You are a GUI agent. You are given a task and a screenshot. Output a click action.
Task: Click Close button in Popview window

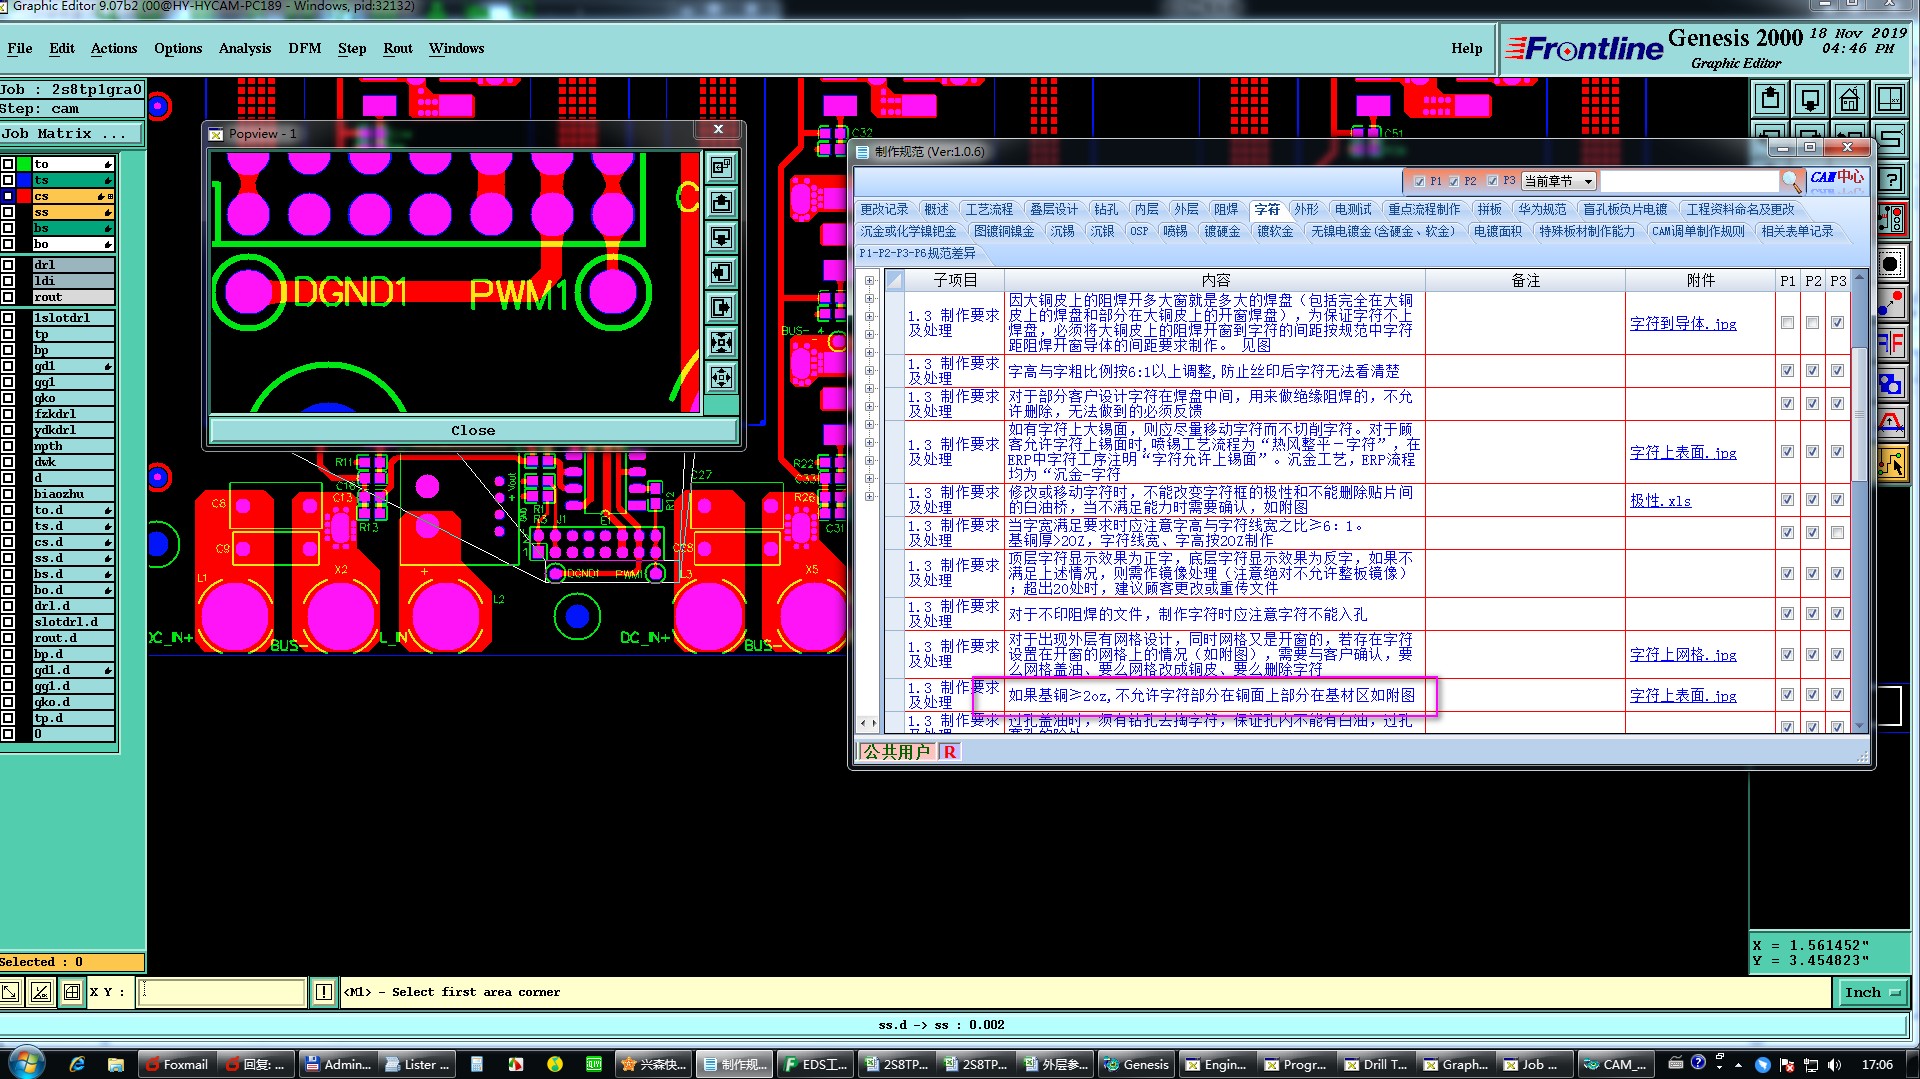point(473,430)
